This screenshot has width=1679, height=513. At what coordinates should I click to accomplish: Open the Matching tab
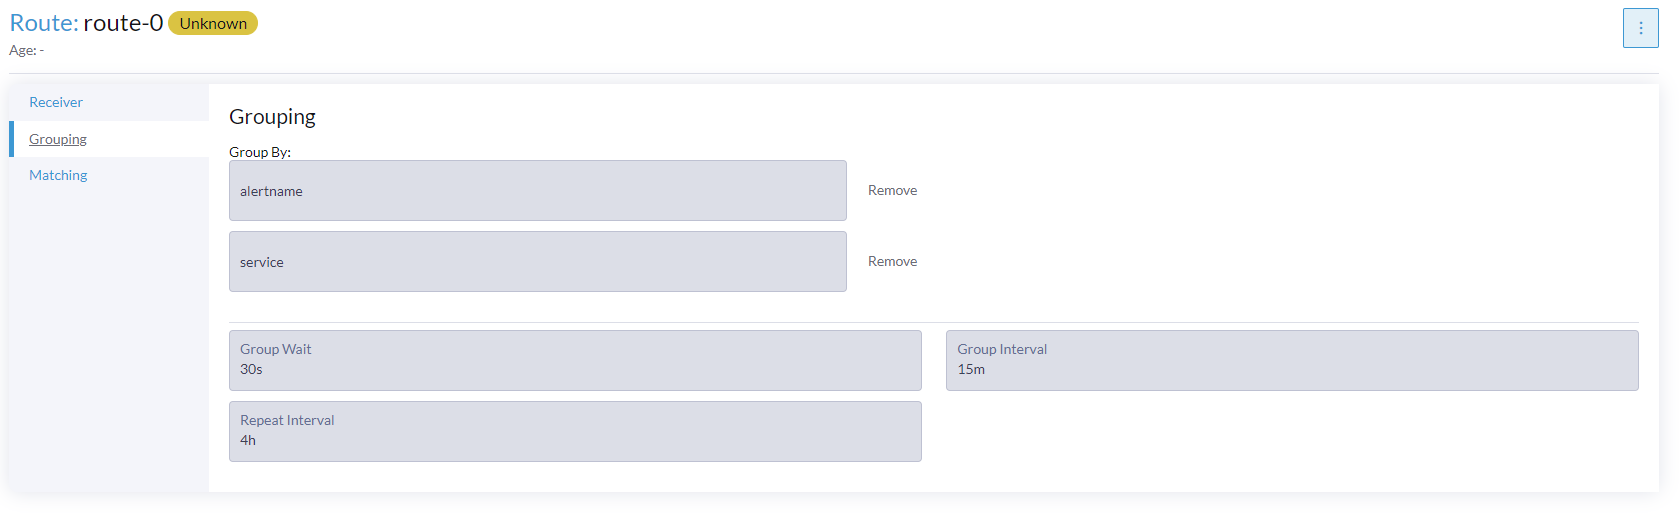point(58,175)
